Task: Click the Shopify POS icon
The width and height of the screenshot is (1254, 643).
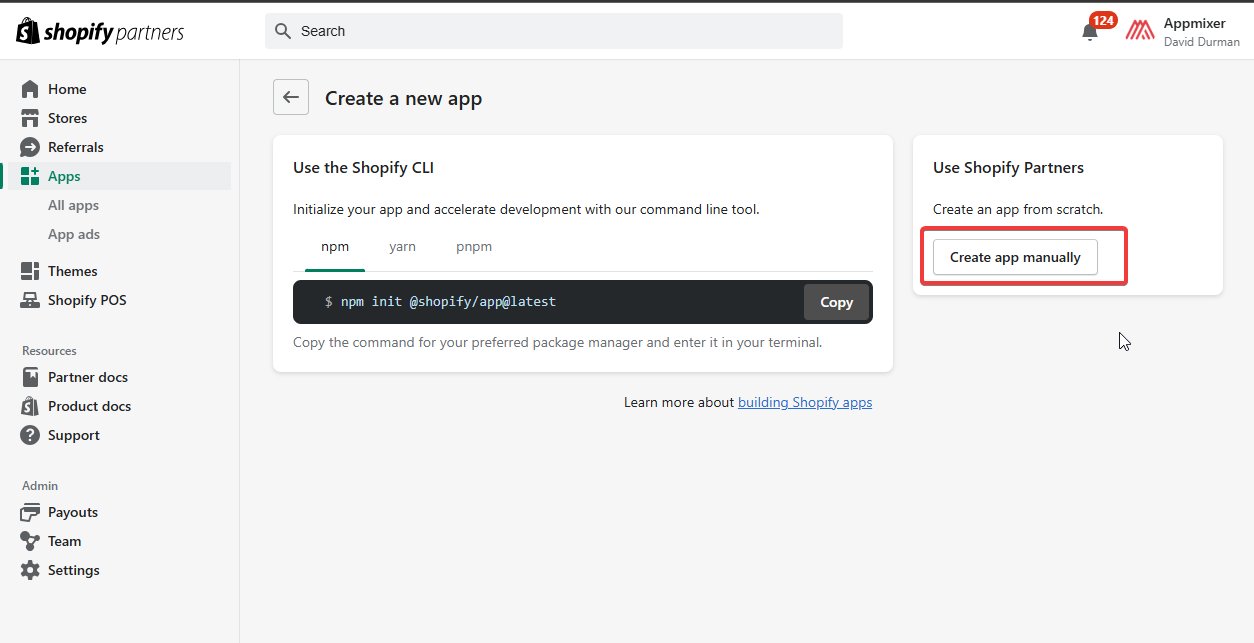Action: coord(30,300)
